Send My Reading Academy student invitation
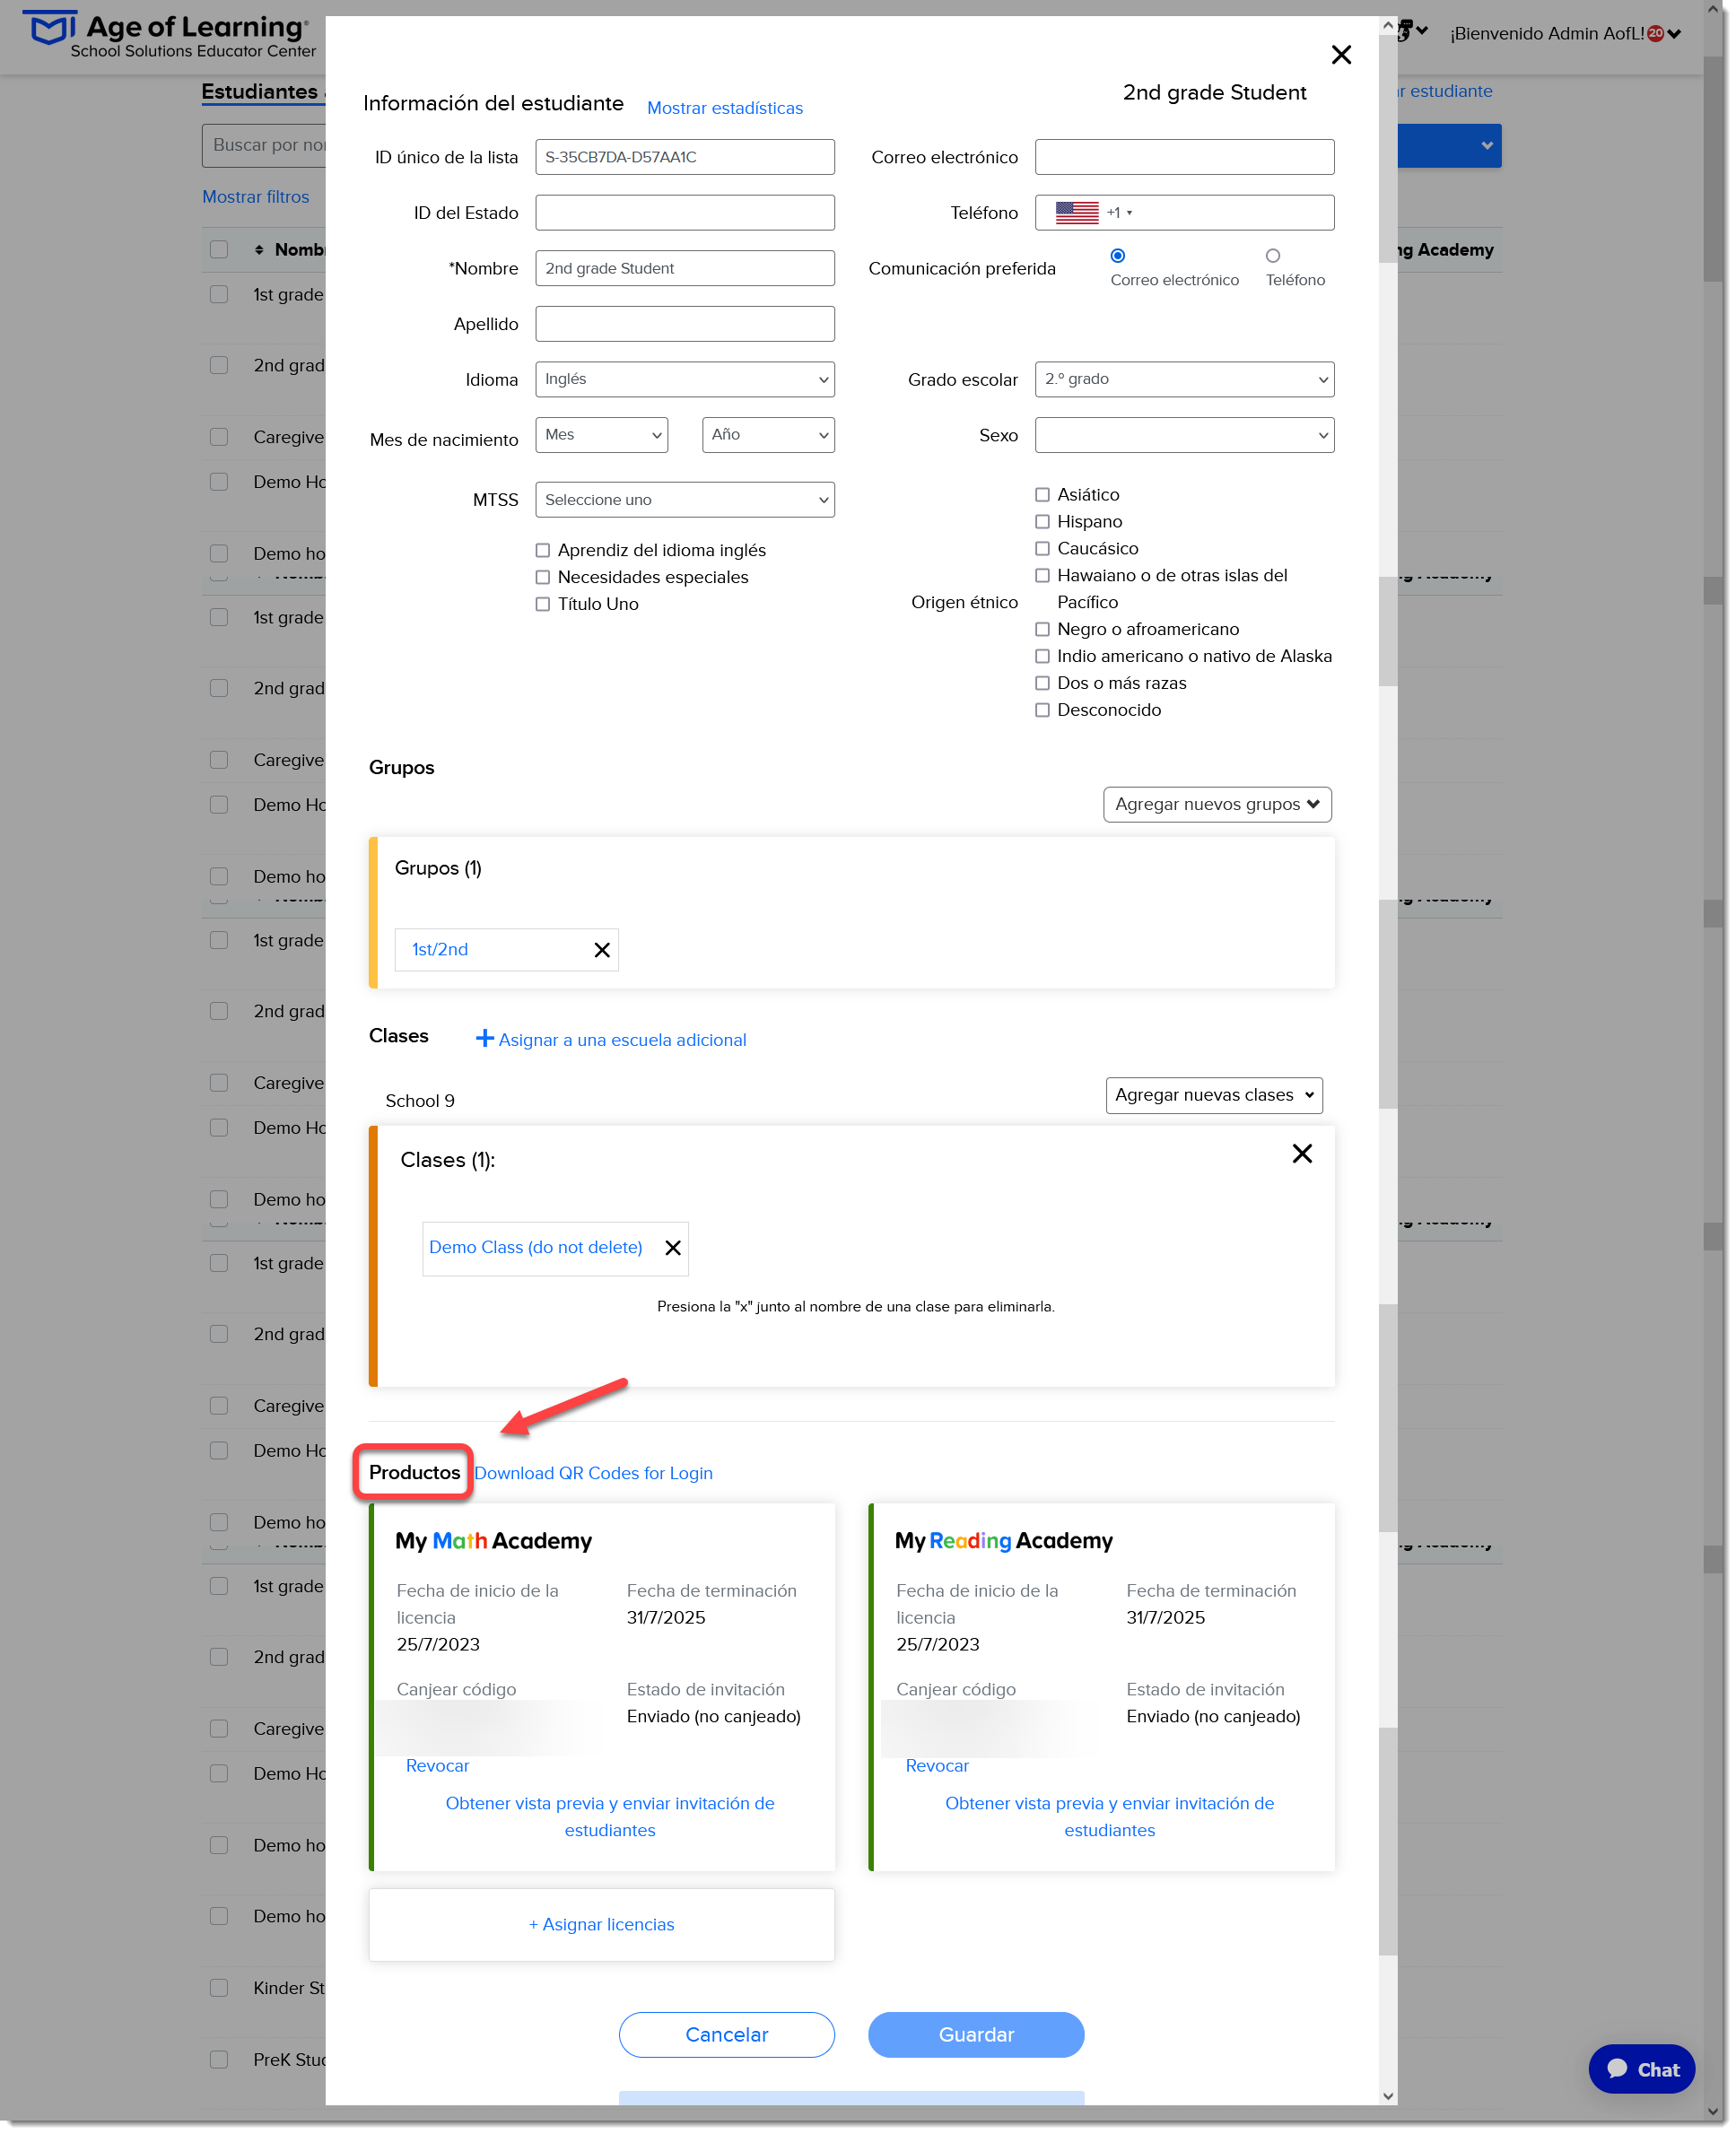Screen dimensions: 1736x2134 point(1109,1817)
